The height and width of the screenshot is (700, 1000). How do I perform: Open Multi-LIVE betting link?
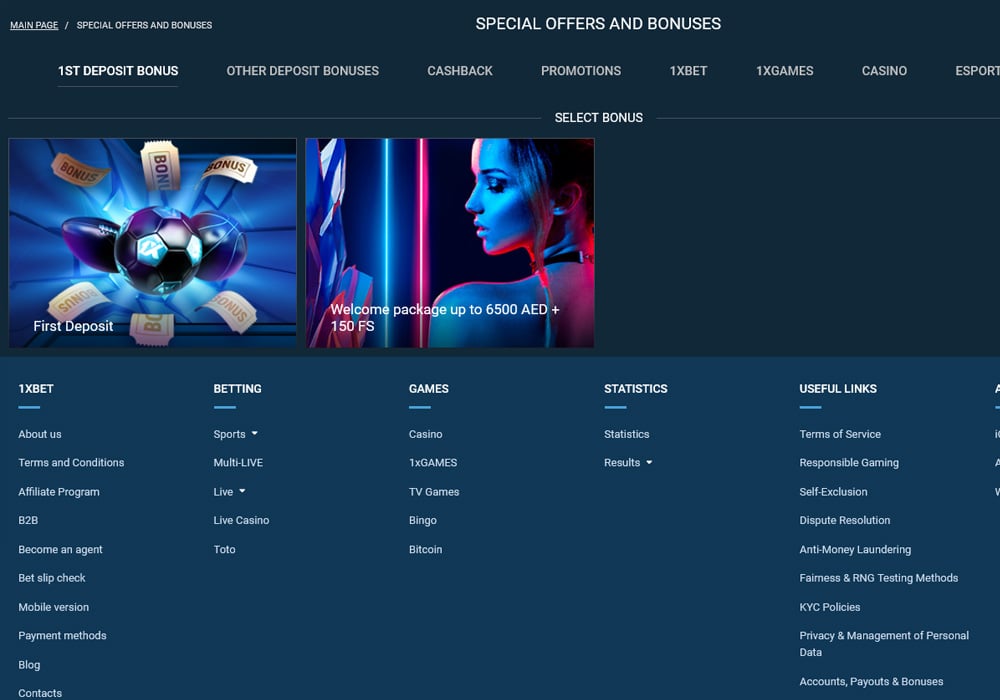pyautogui.click(x=238, y=463)
